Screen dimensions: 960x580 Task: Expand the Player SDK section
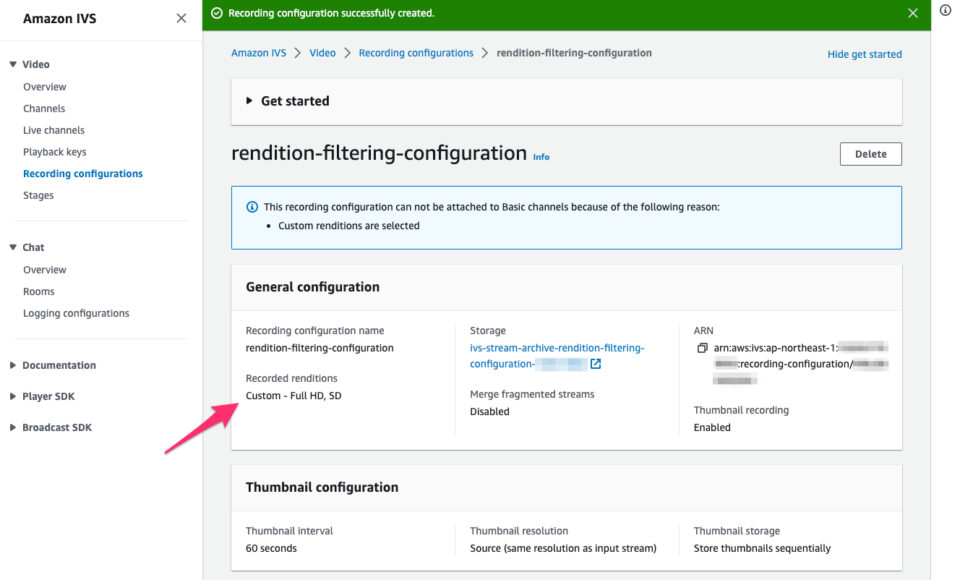[x=13, y=396]
